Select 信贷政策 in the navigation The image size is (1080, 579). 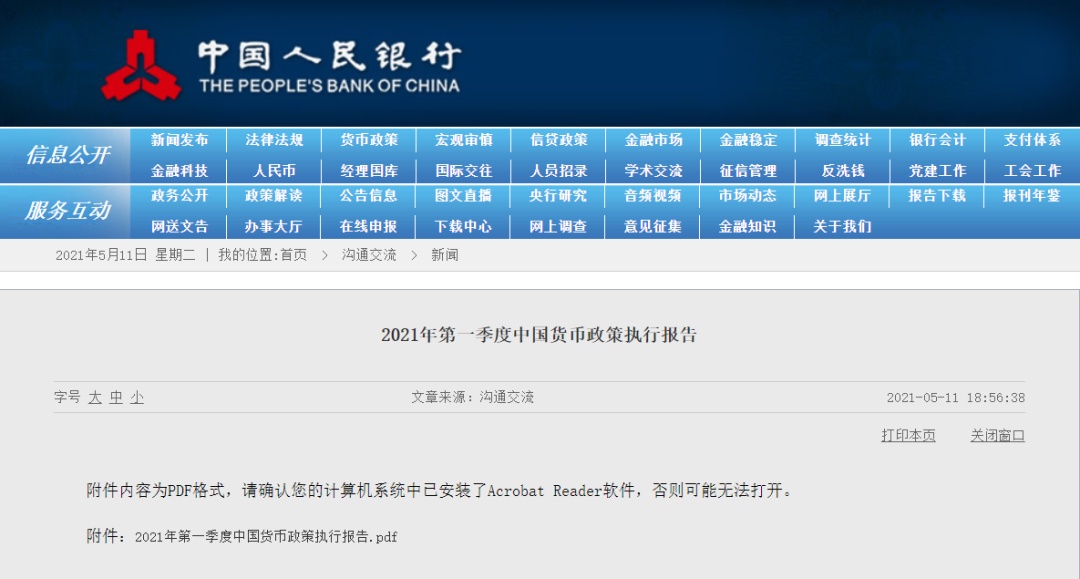click(x=559, y=140)
